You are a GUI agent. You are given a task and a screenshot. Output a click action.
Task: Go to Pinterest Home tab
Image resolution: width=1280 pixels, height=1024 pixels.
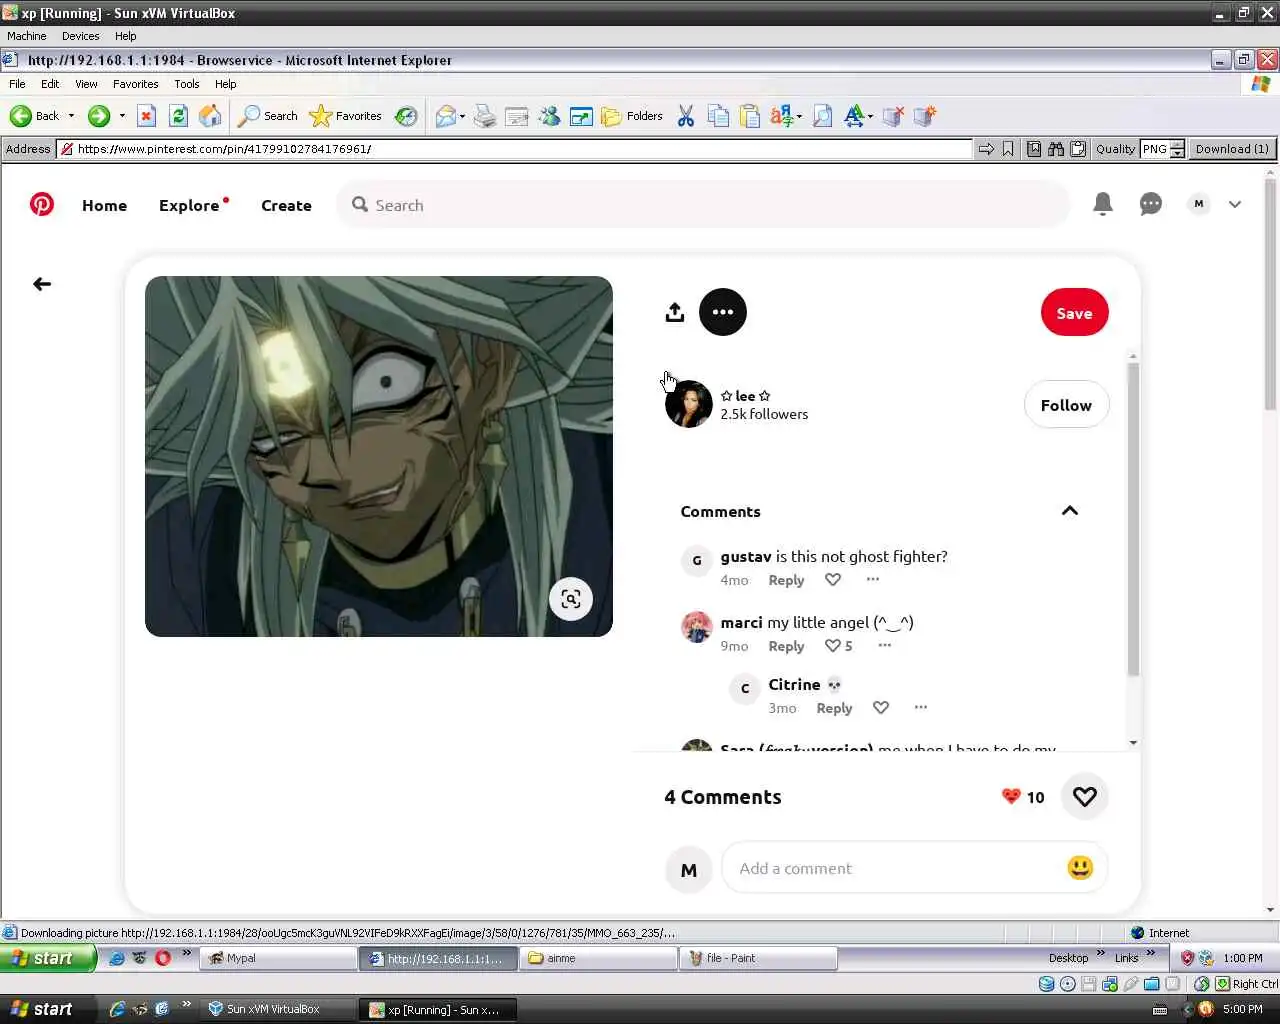pos(105,205)
